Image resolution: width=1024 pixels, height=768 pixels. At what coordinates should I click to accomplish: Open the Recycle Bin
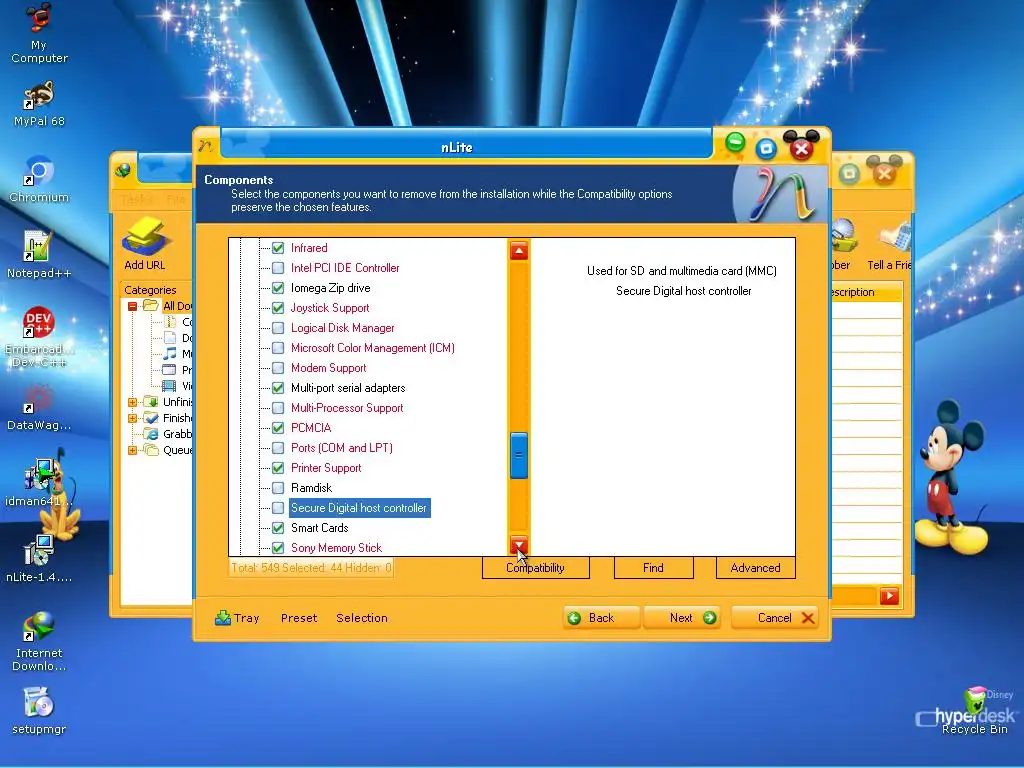point(974,712)
